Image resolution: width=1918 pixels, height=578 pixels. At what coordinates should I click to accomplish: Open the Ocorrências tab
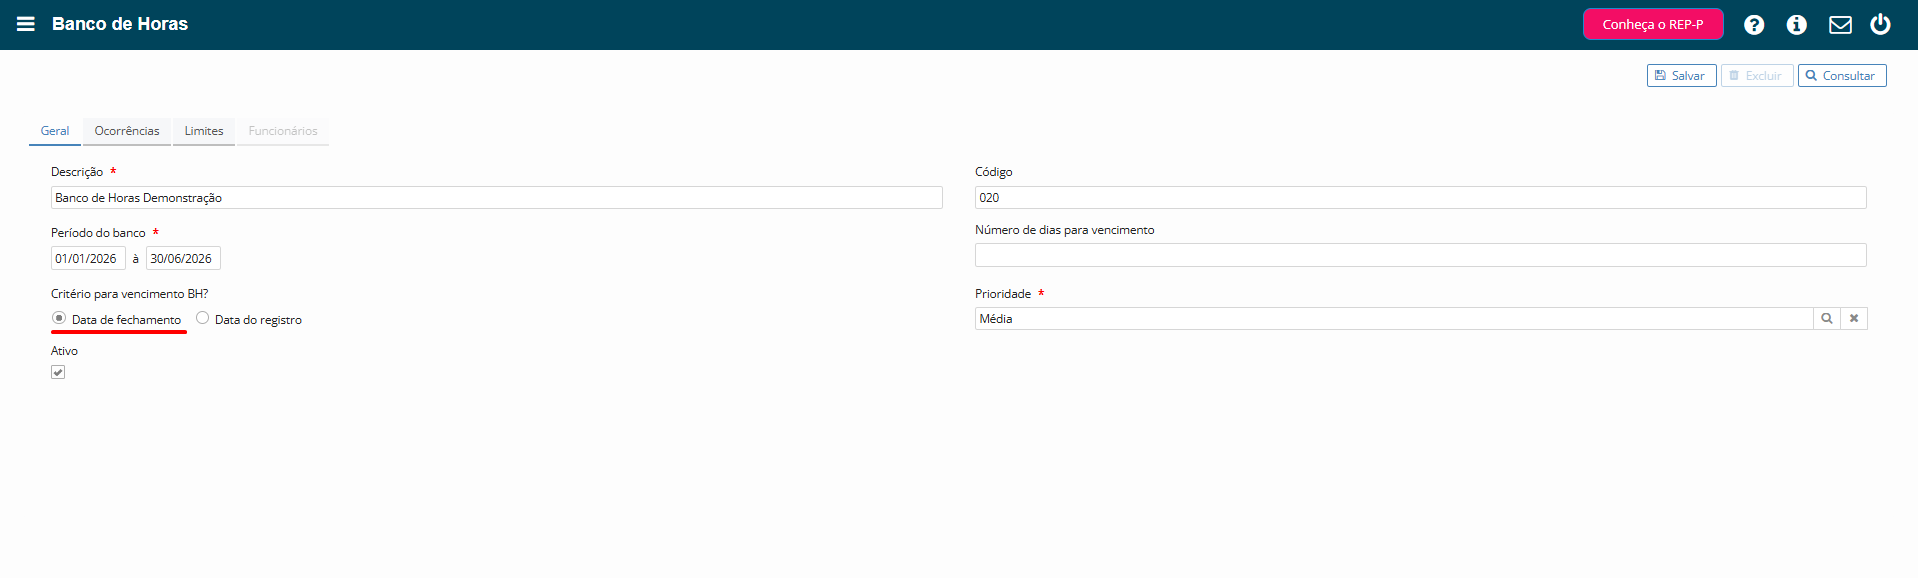(x=127, y=131)
